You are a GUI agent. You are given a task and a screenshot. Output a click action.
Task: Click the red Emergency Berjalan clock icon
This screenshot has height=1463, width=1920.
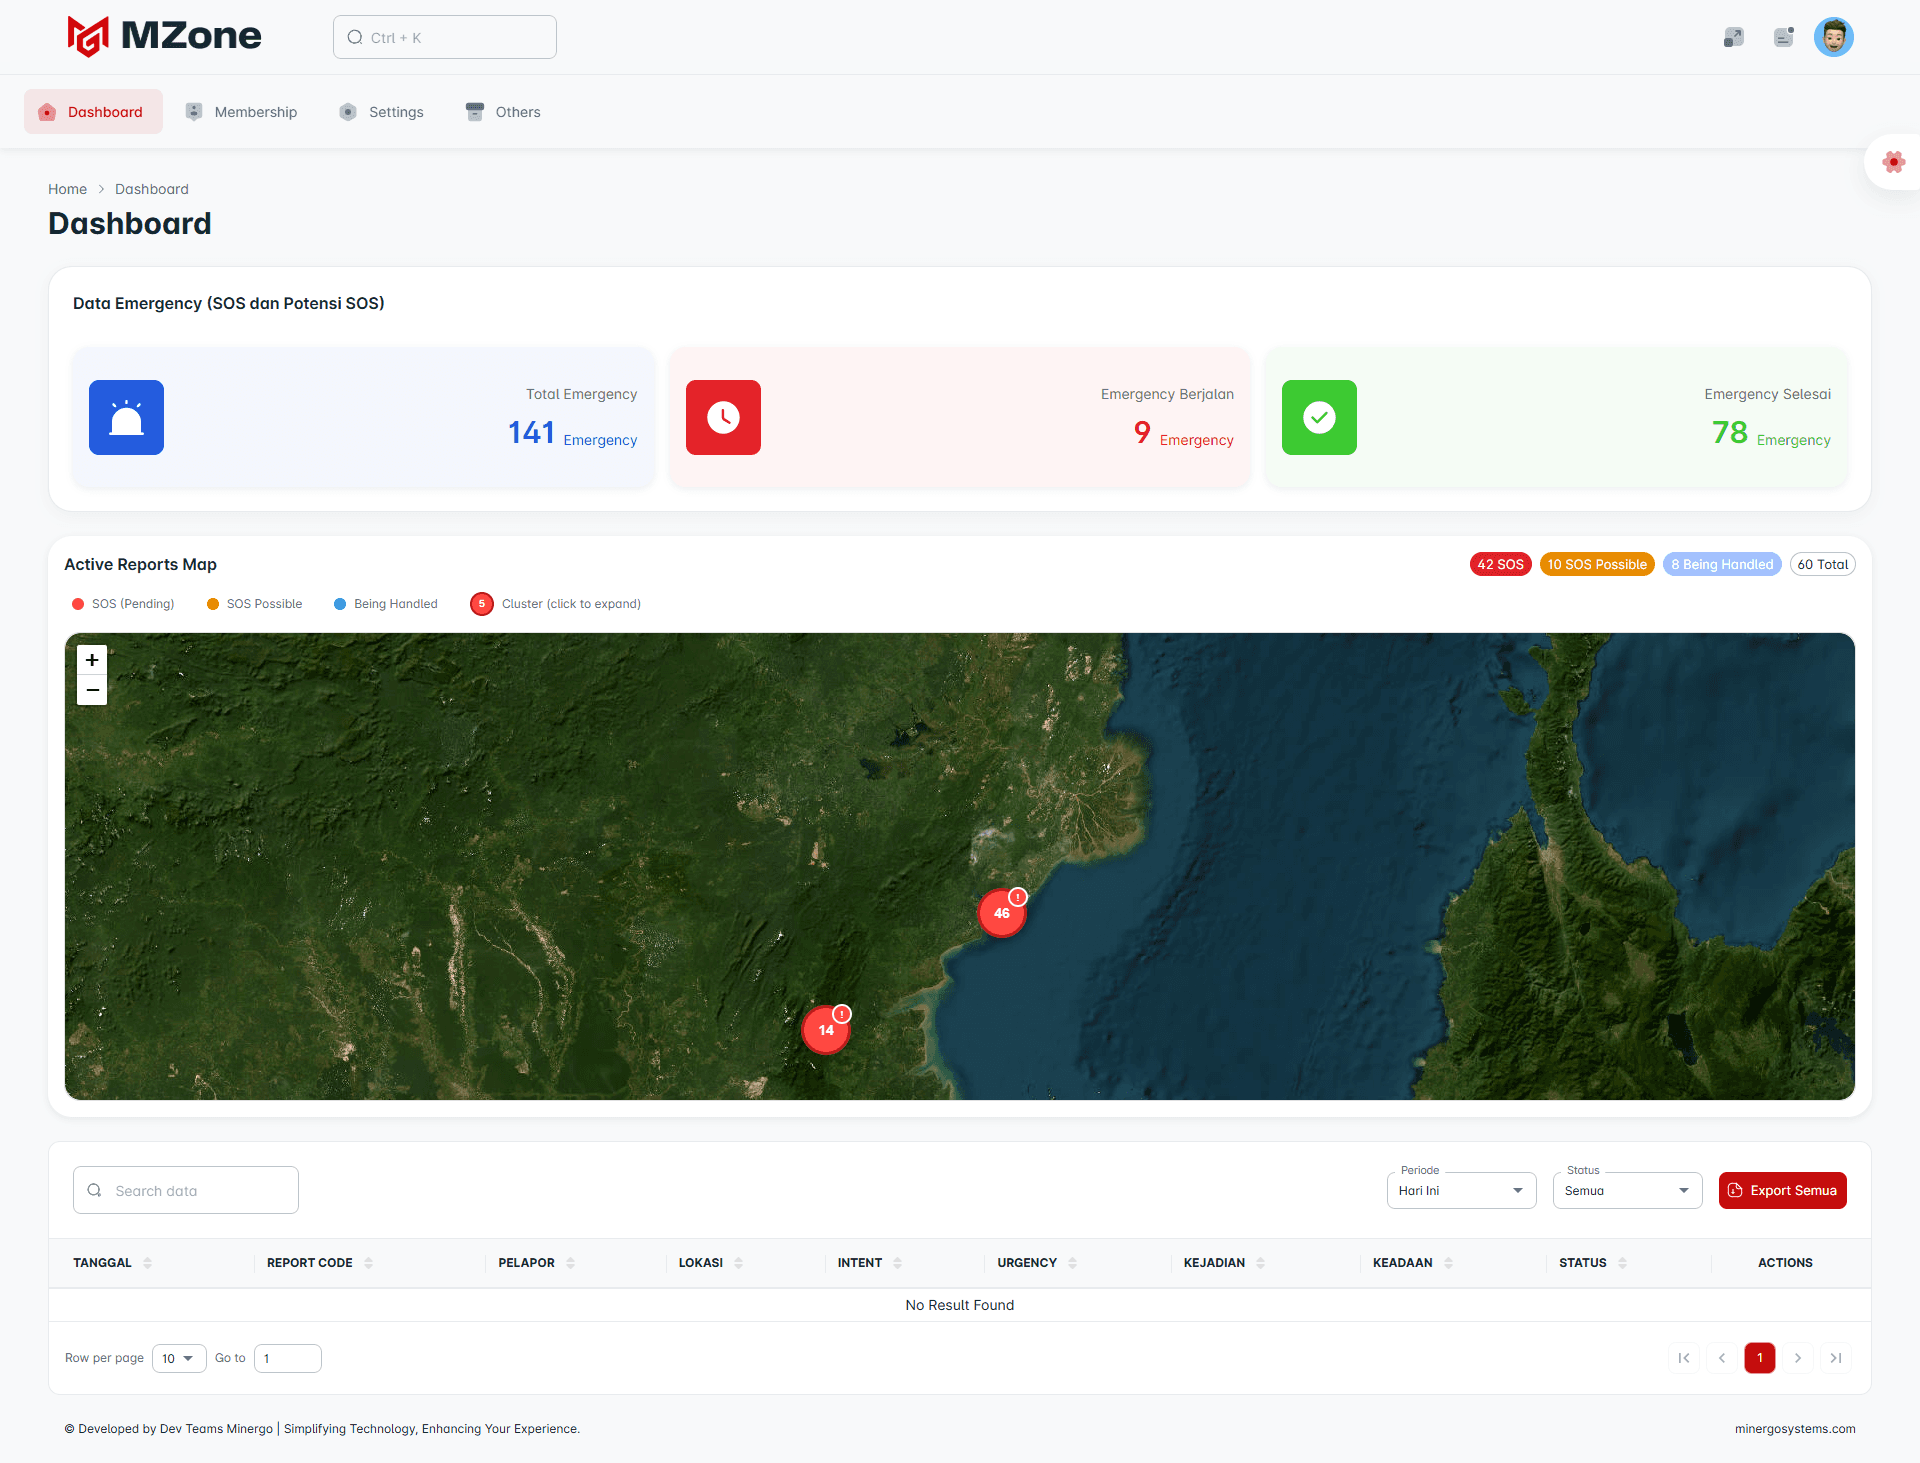(x=723, y=417)
